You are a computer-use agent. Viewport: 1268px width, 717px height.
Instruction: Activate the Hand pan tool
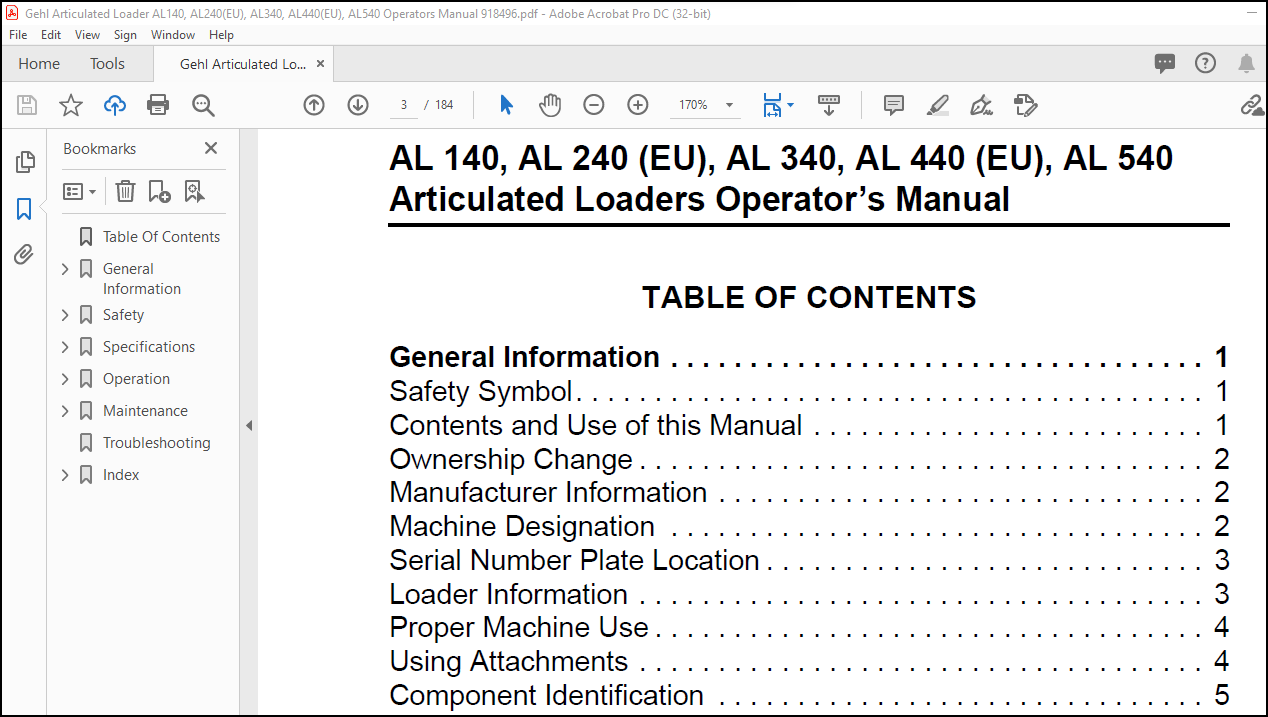pyautogui.click(x=550, y=105)
